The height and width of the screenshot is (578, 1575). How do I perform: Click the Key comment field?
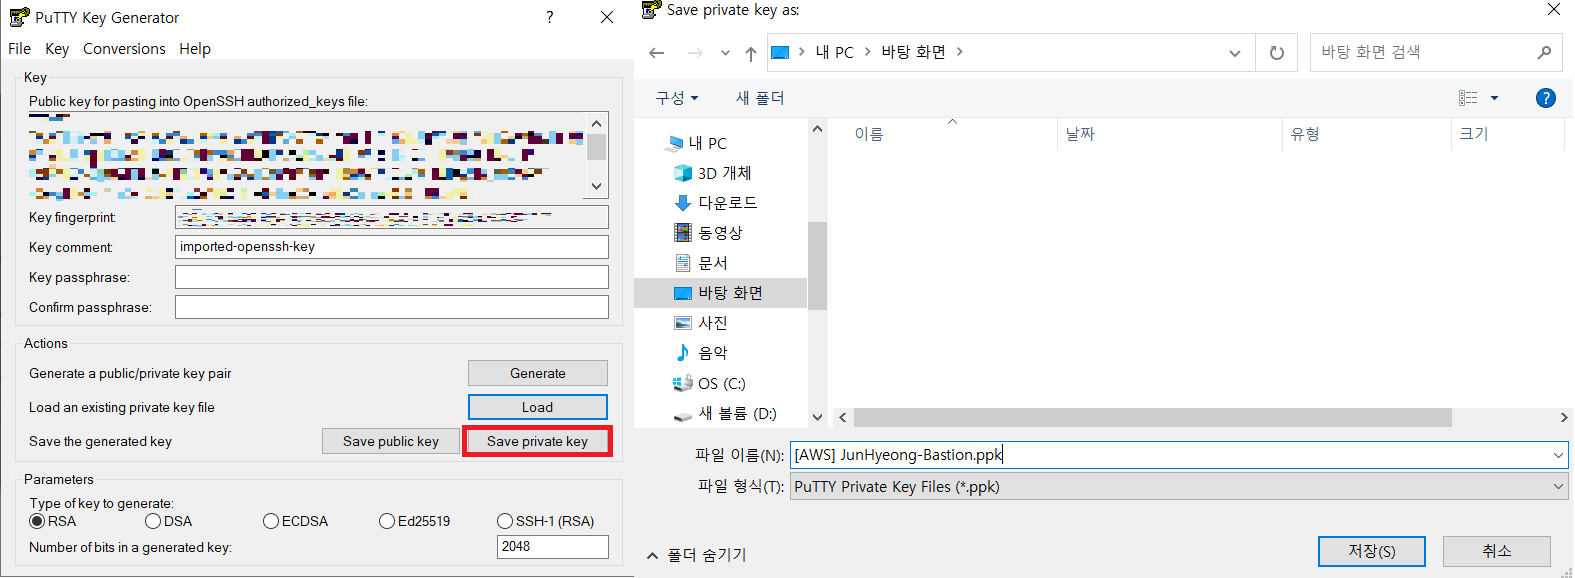point(392,247)
